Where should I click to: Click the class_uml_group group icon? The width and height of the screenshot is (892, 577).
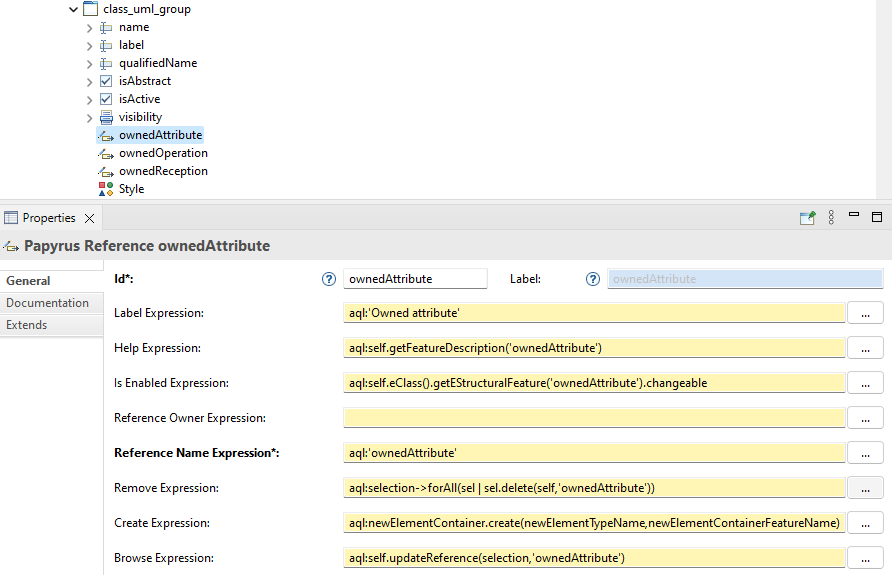point(90,9)
